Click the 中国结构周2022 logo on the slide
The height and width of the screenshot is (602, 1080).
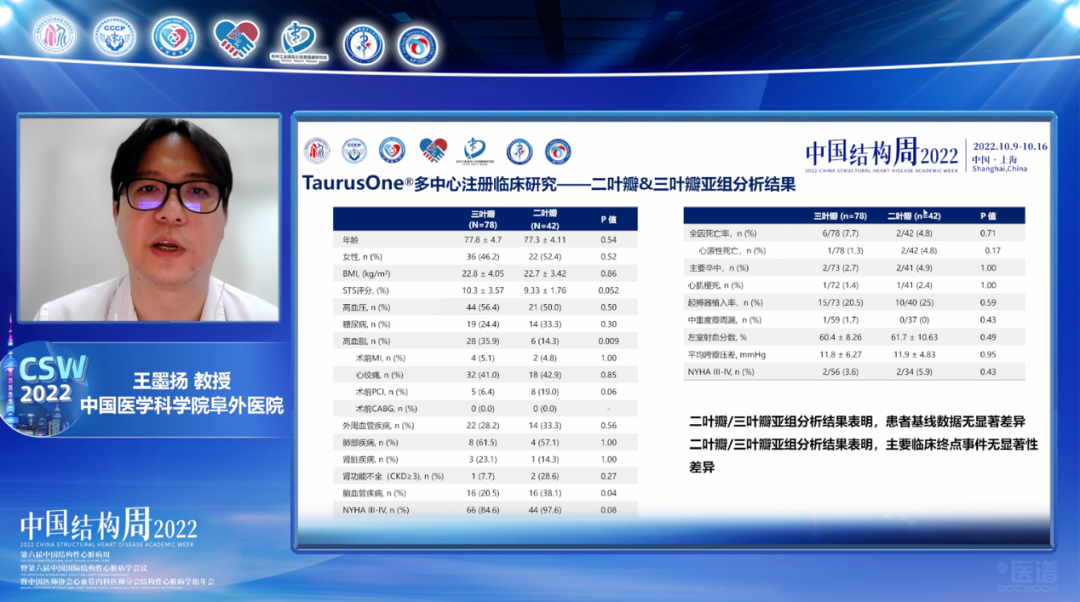point(882,153)
